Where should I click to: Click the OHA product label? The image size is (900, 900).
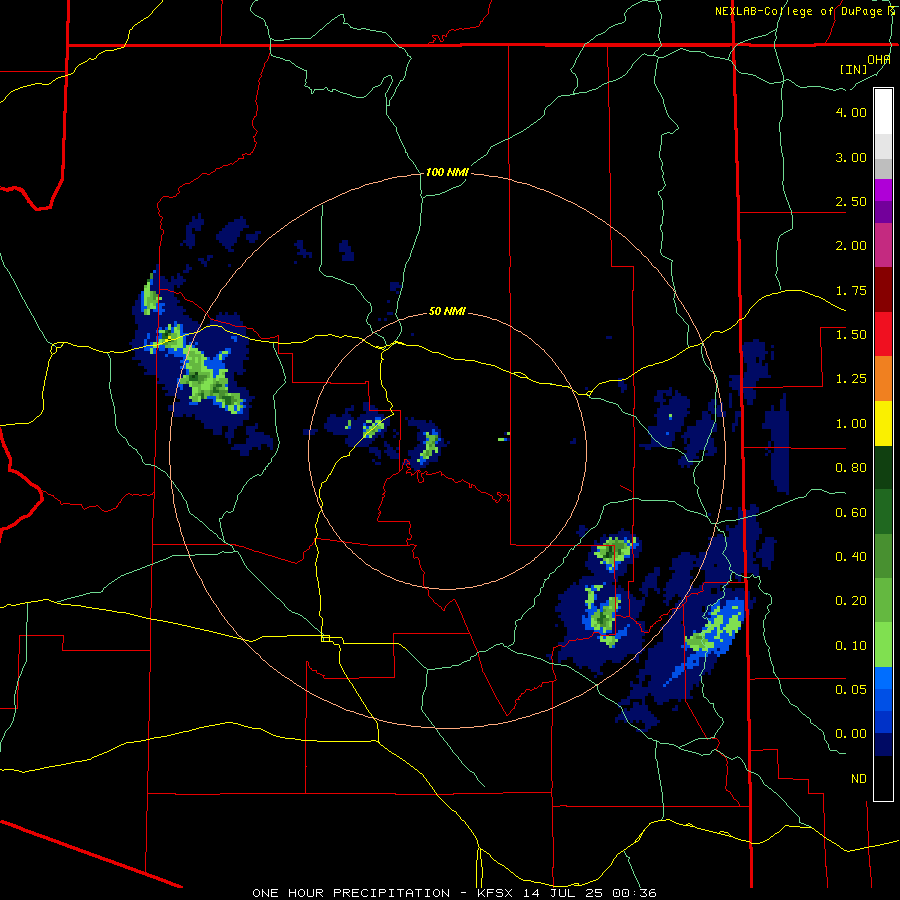pyautogui.click(x=879, y=60)
